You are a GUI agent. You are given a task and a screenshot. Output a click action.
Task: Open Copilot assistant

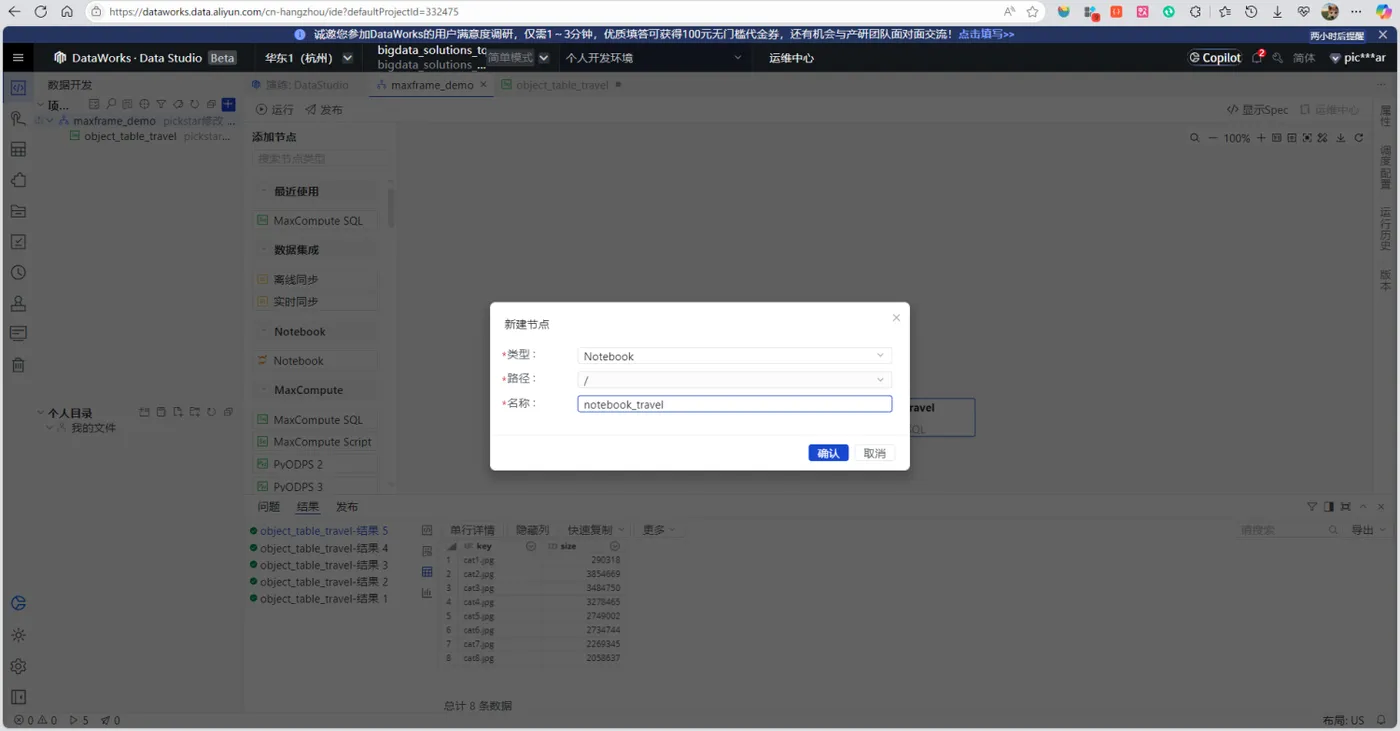(1215, 58)
